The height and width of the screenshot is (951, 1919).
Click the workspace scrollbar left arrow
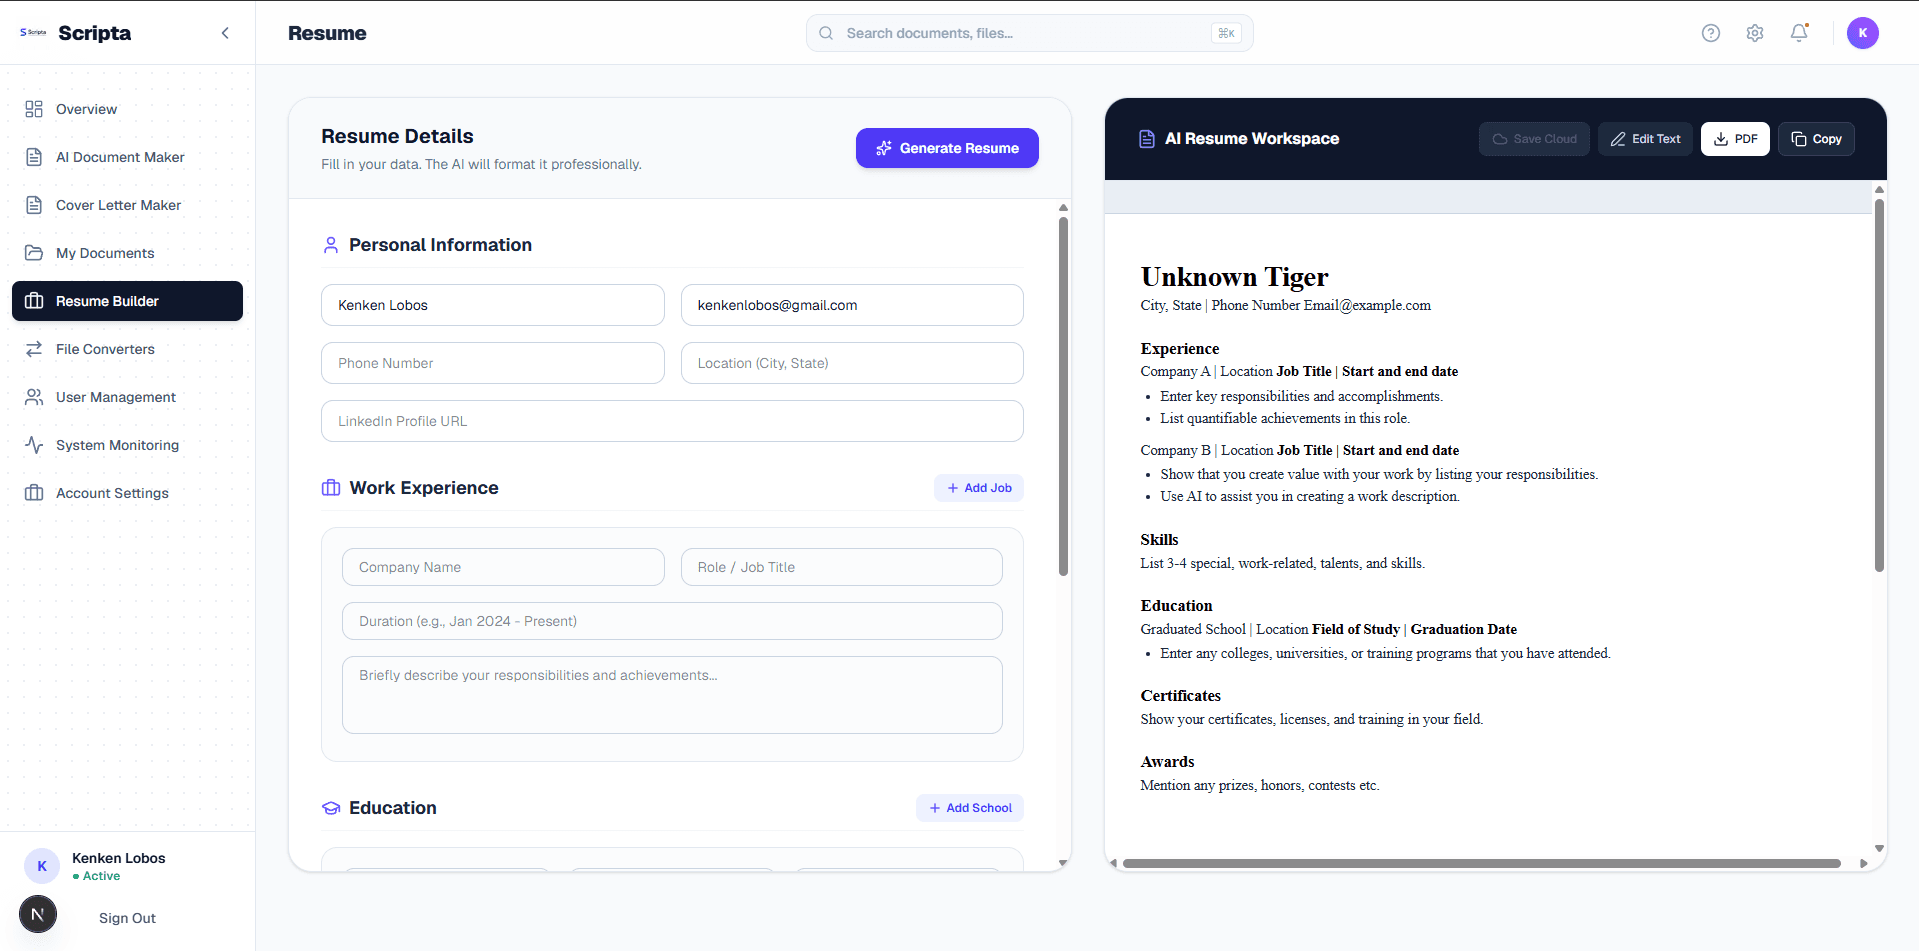click(1113, 863)
